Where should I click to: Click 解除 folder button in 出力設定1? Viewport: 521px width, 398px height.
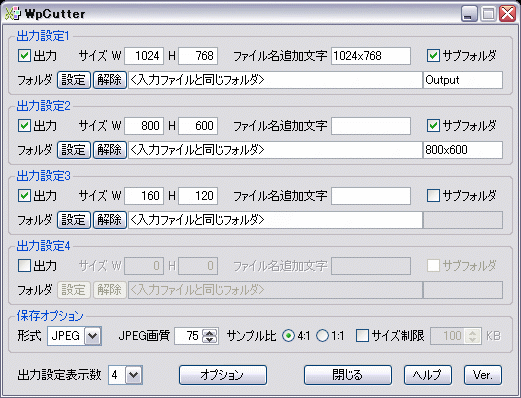tap(110, 80)
